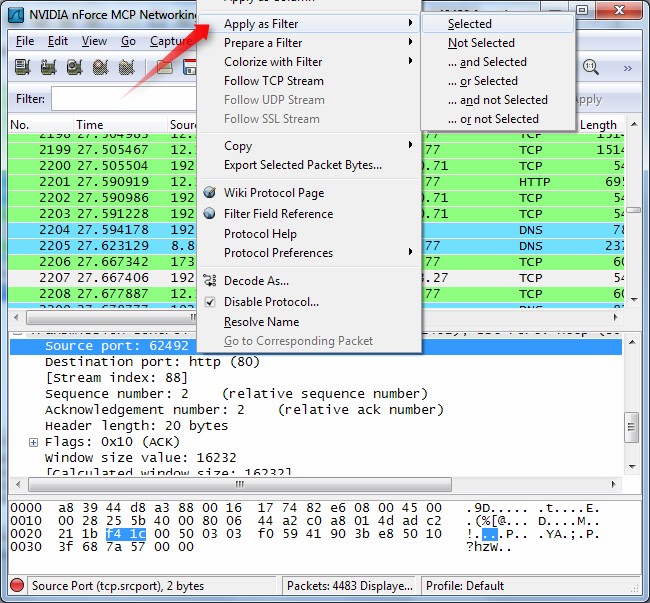This screenshot has width=650, height=603.
Task: Select packet 2205 row in packet list
Action: pyautogui.click(x=100, y=246)
